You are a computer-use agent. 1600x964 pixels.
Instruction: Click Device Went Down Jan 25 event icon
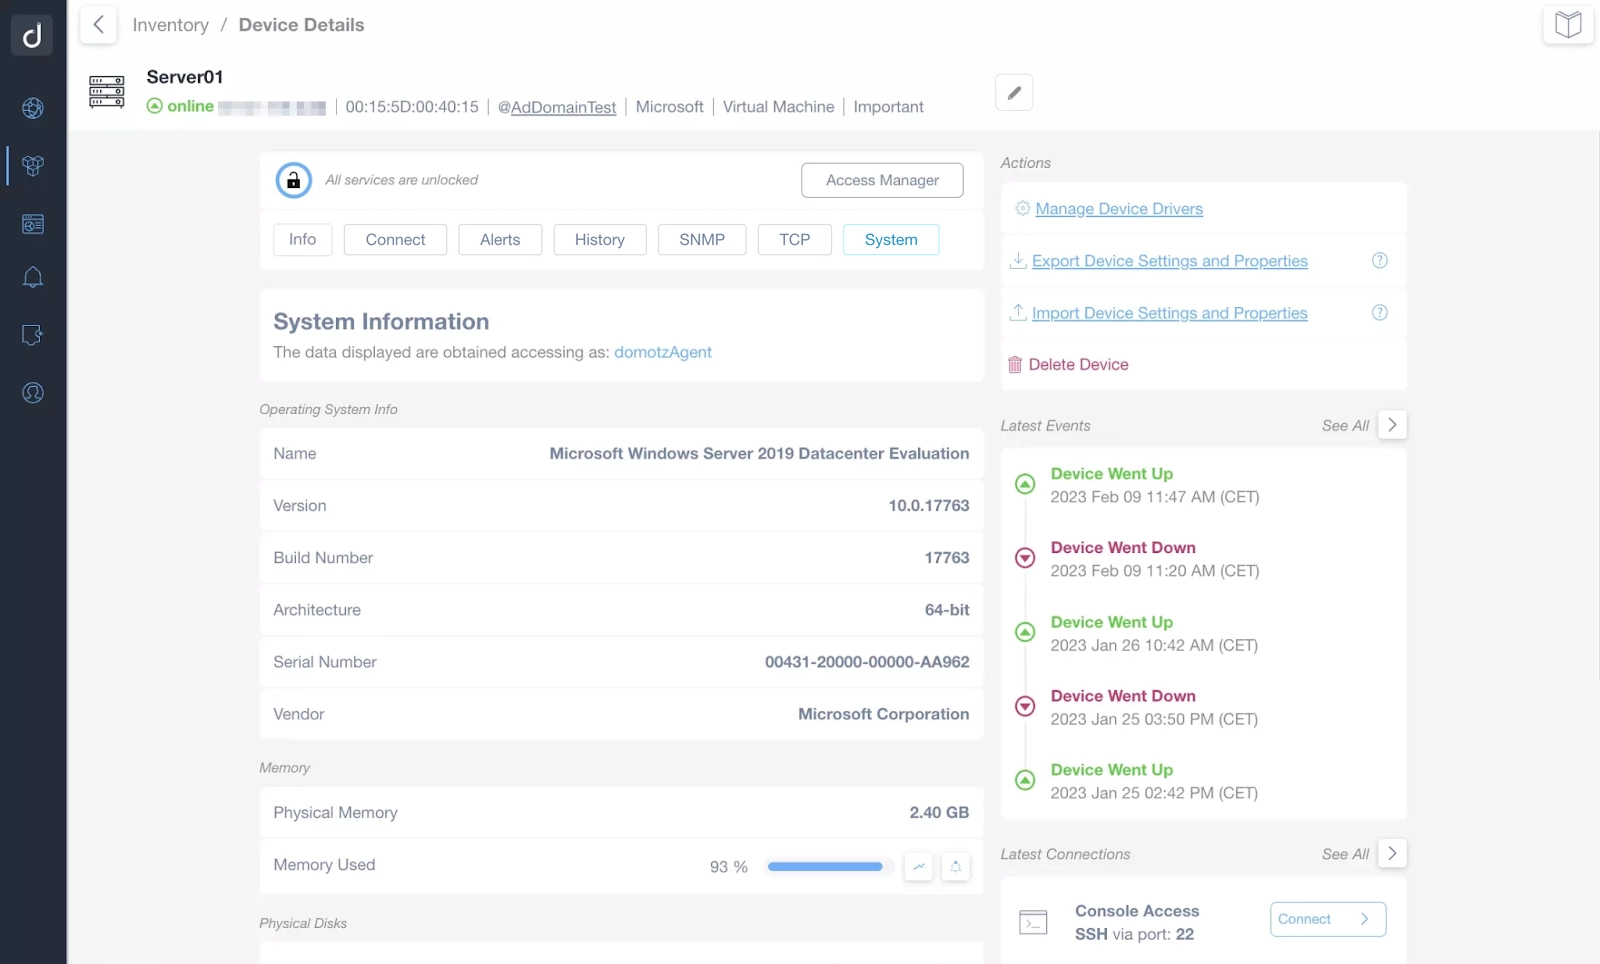coord(1025,706)
